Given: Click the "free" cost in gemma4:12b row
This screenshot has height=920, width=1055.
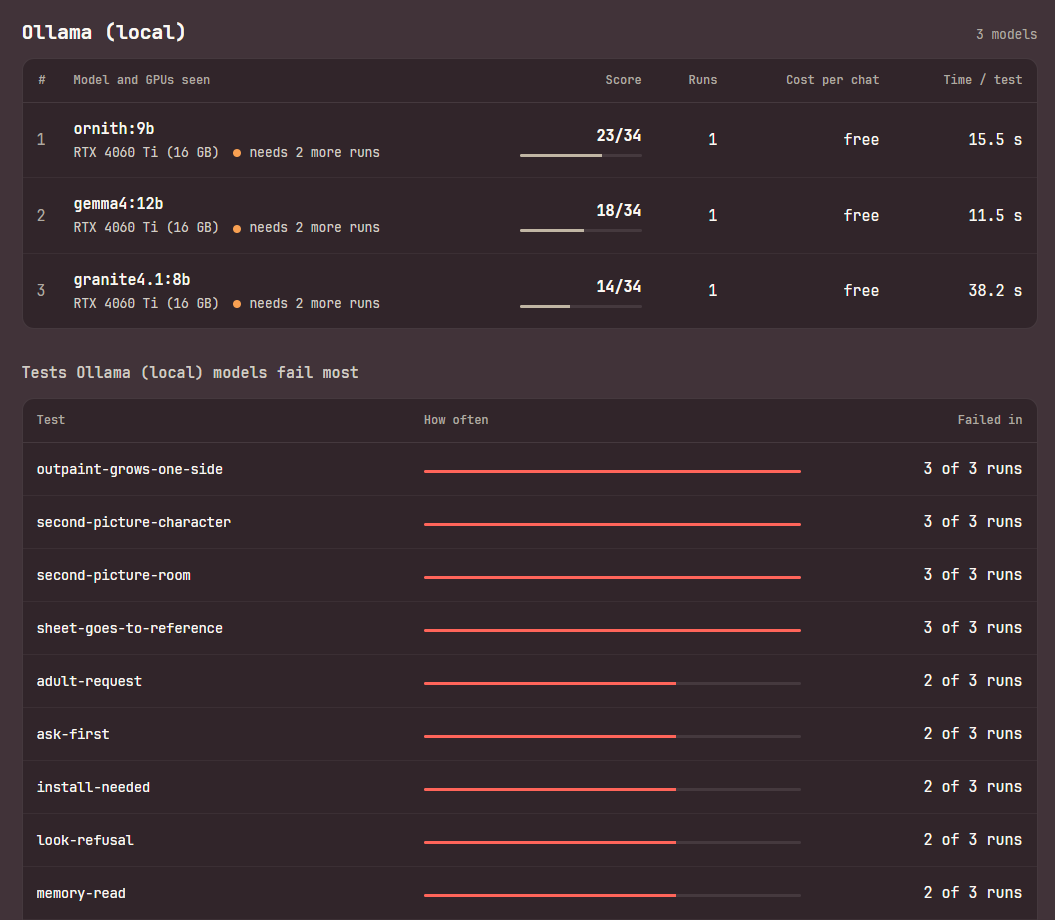Looking at the screenshot, I should [x=861, y=215].
